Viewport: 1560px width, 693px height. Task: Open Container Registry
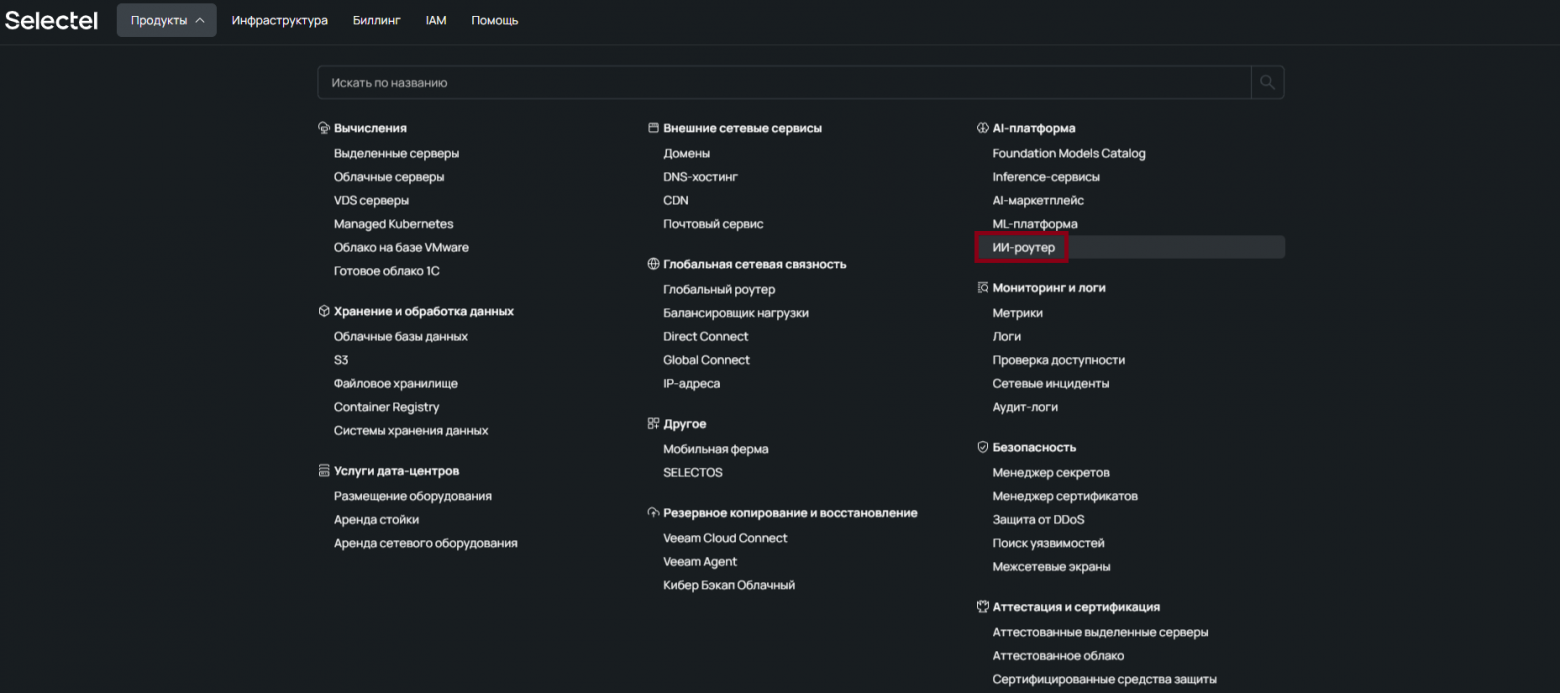point(387,407)
